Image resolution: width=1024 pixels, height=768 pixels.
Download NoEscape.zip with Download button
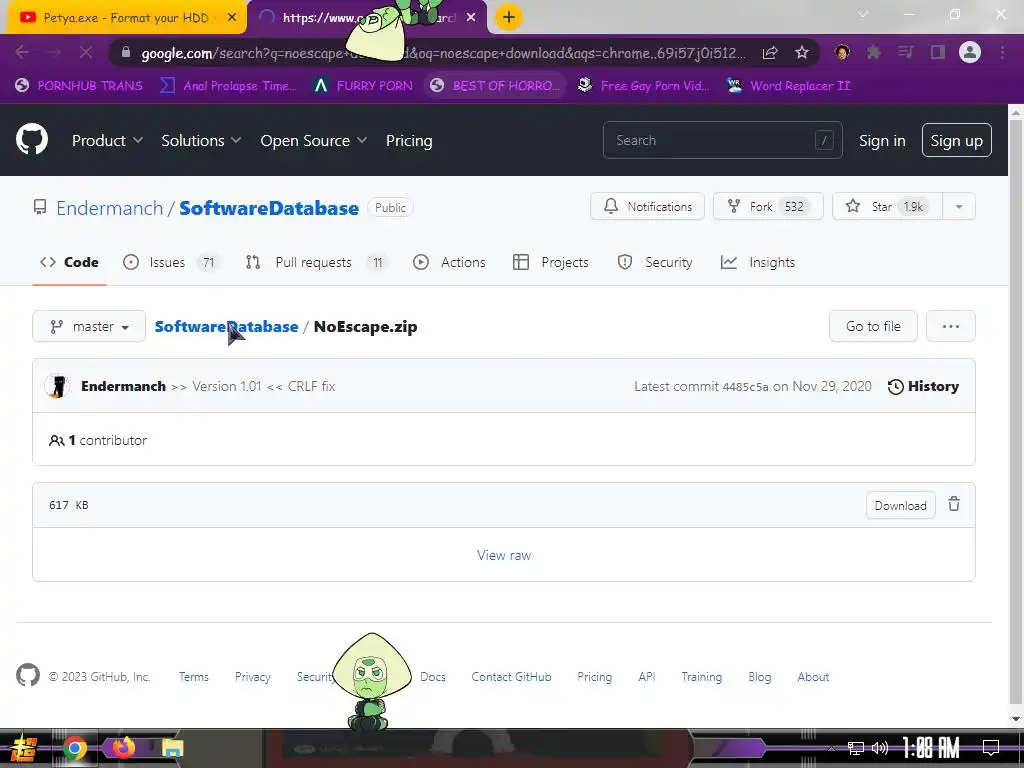coord(900,505)
